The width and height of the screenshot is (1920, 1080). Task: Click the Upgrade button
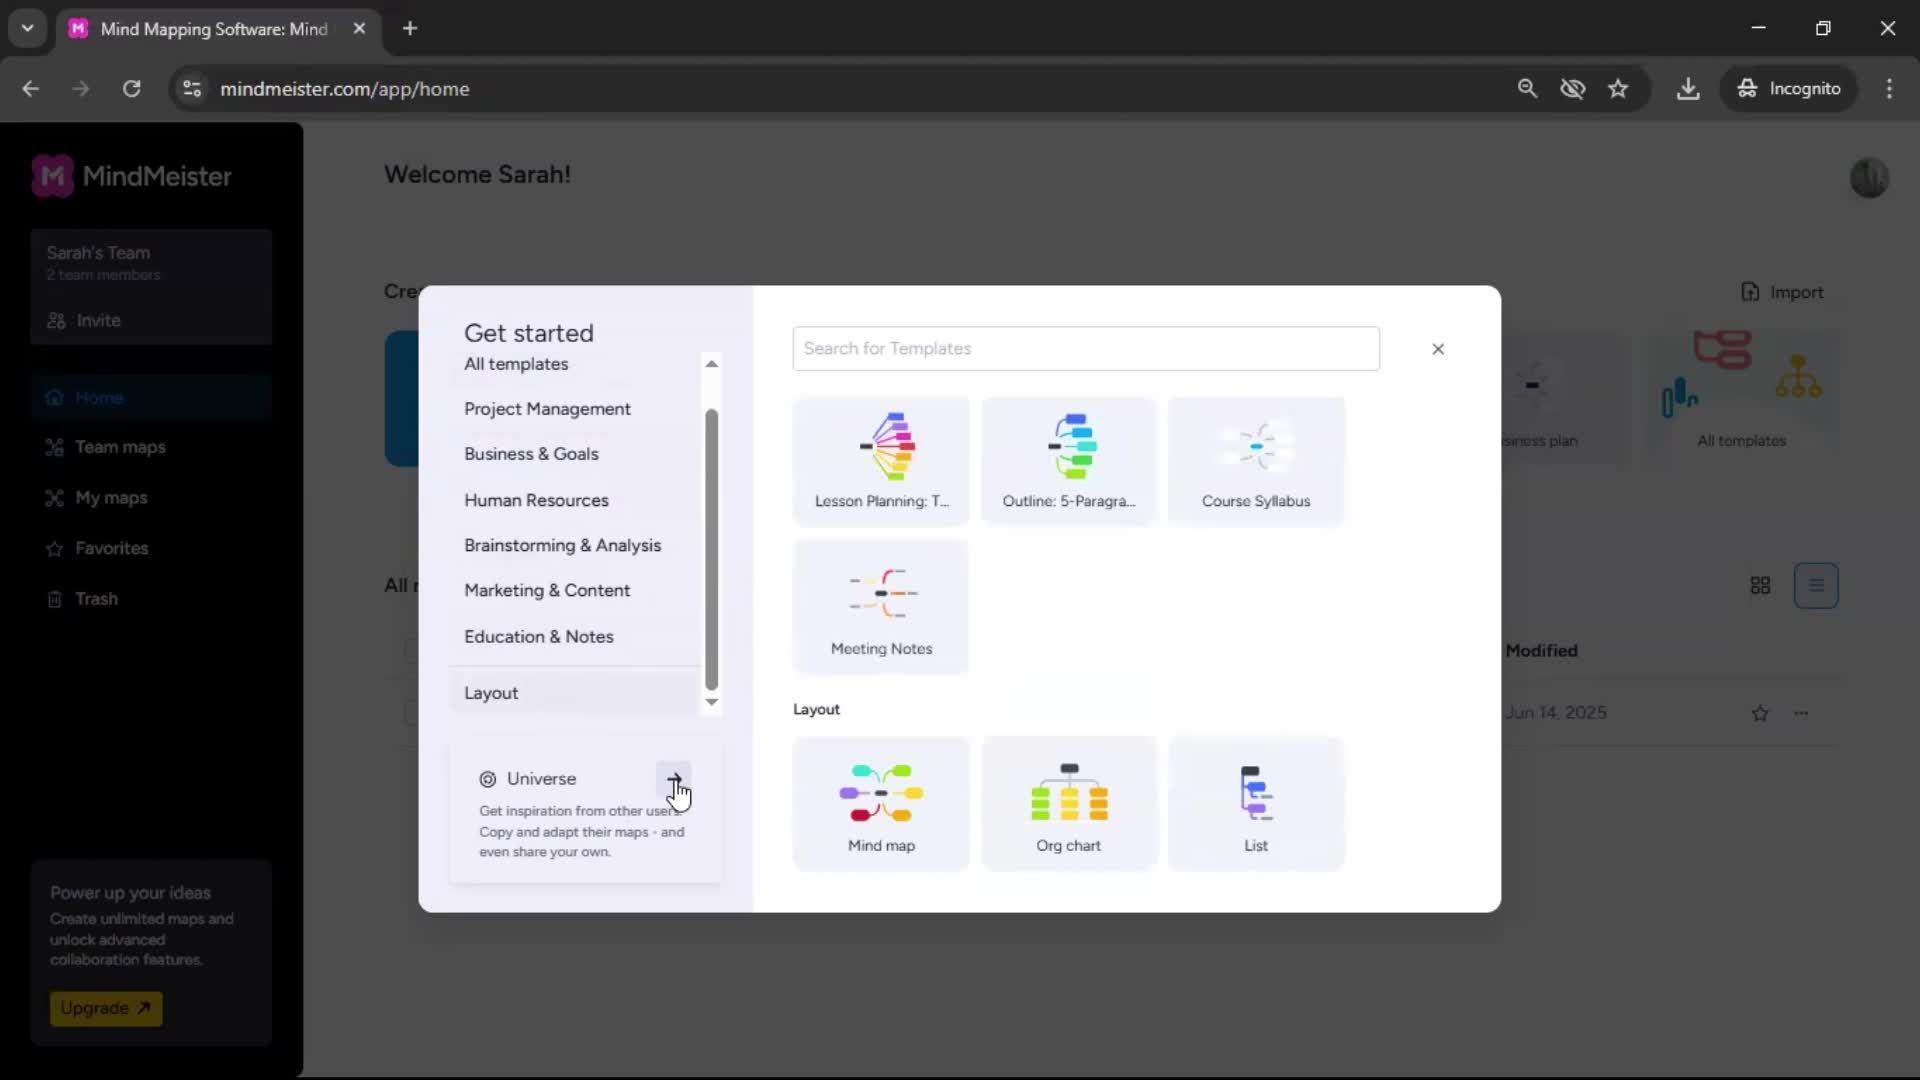(x=106, y=1008)
